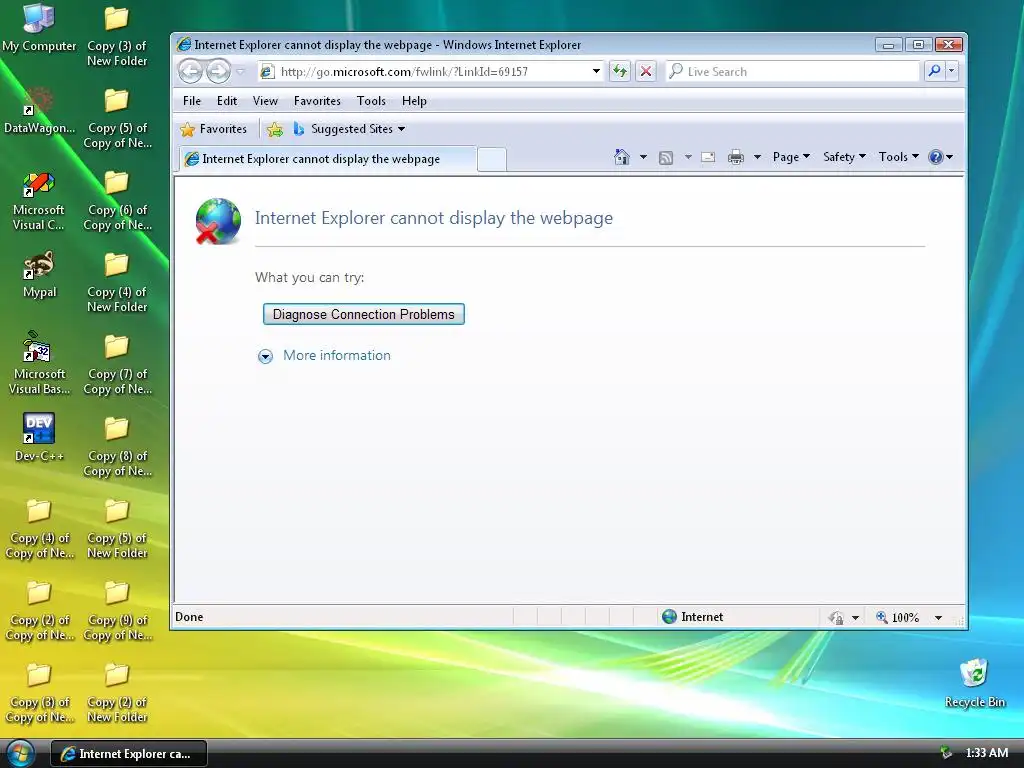This screenshot has height=768, width=1024.
Task: Click the Windows Start orb
Action: 20,754
